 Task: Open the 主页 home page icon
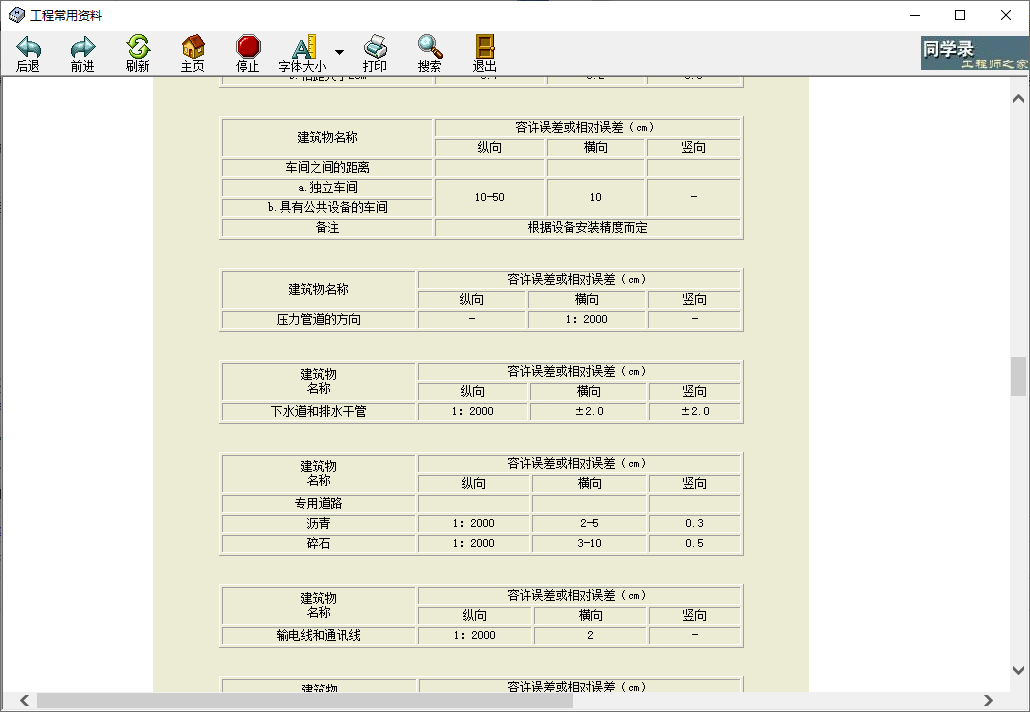coord(193,48)
